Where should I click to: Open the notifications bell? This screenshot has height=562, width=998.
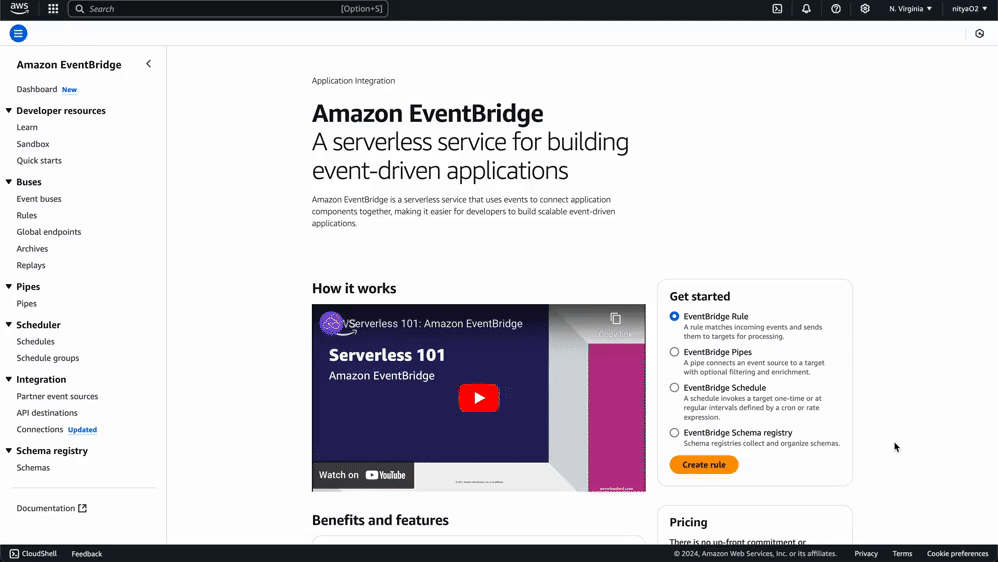[x=806, y=9]
